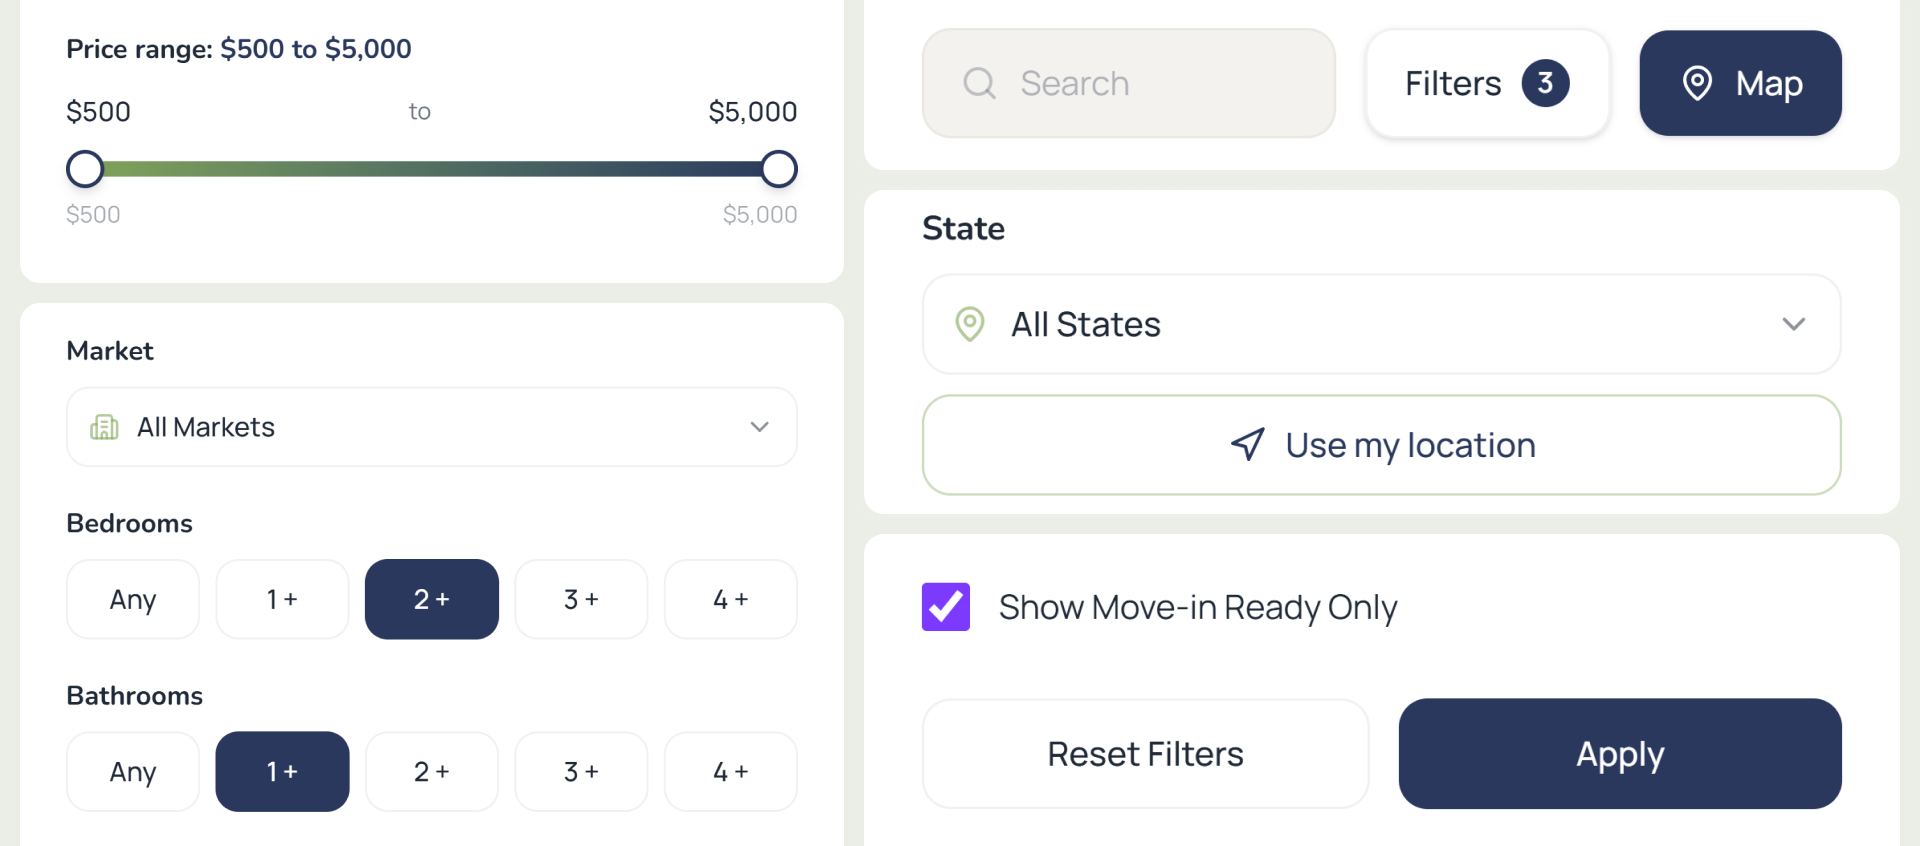This screenshot has height=846, width=1920.
Task: Select 4+ bathrooms option
Action: pos(731,772)
